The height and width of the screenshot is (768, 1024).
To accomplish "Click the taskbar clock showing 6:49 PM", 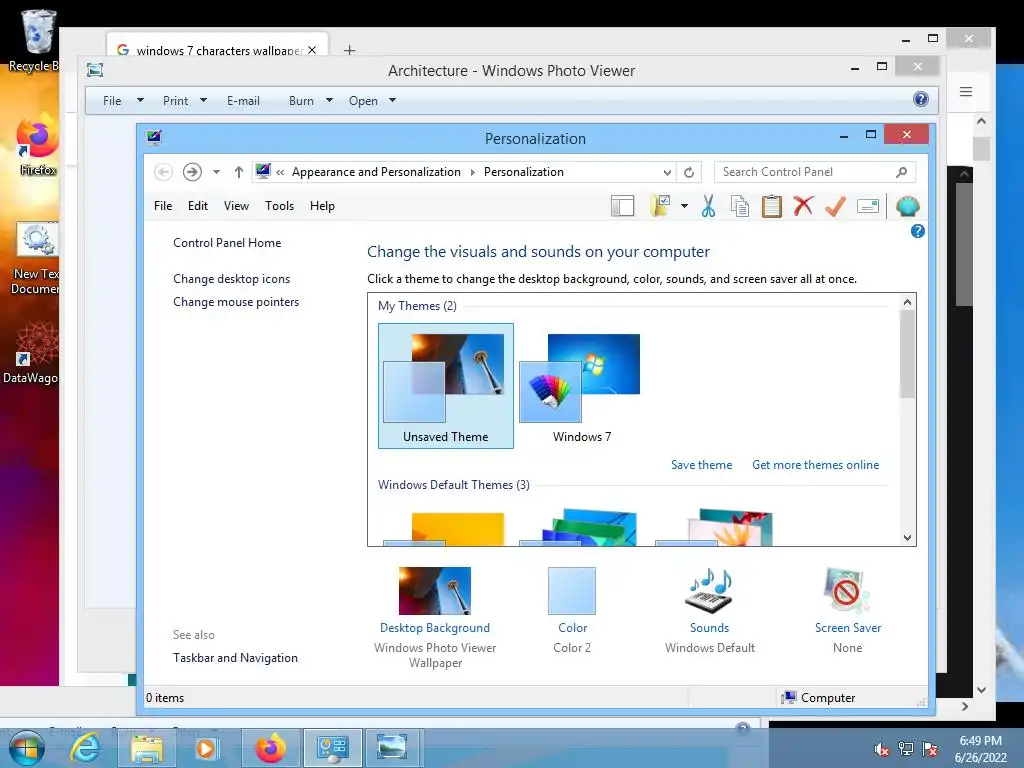I will pos(980,749).
